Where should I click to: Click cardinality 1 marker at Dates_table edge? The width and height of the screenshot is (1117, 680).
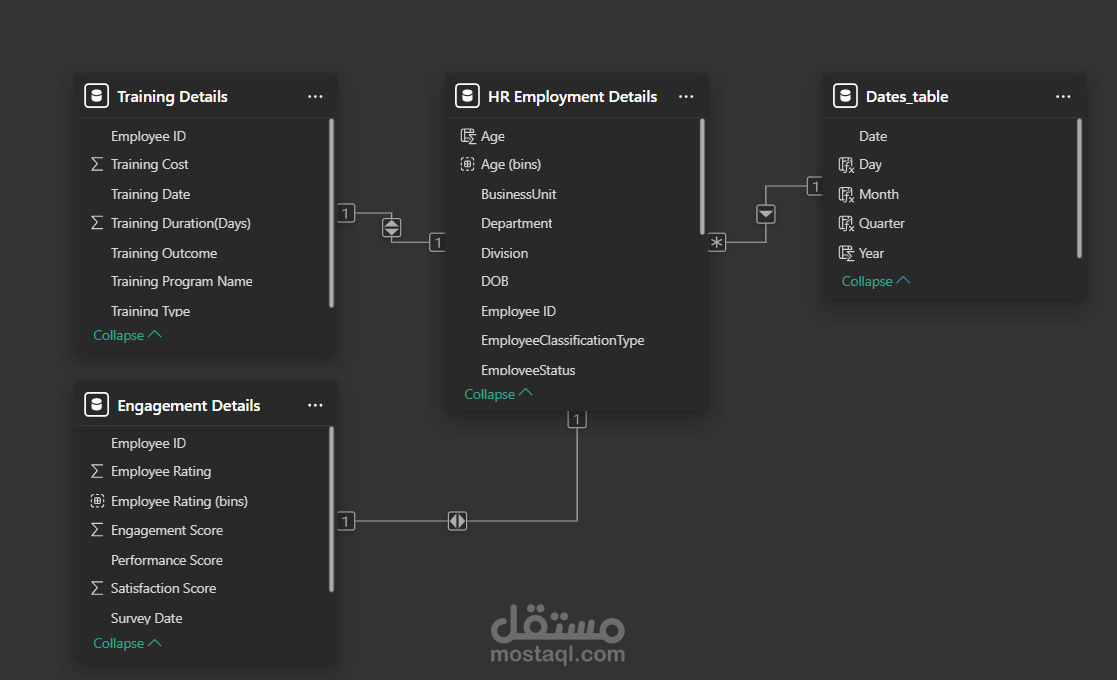(815, 187)
